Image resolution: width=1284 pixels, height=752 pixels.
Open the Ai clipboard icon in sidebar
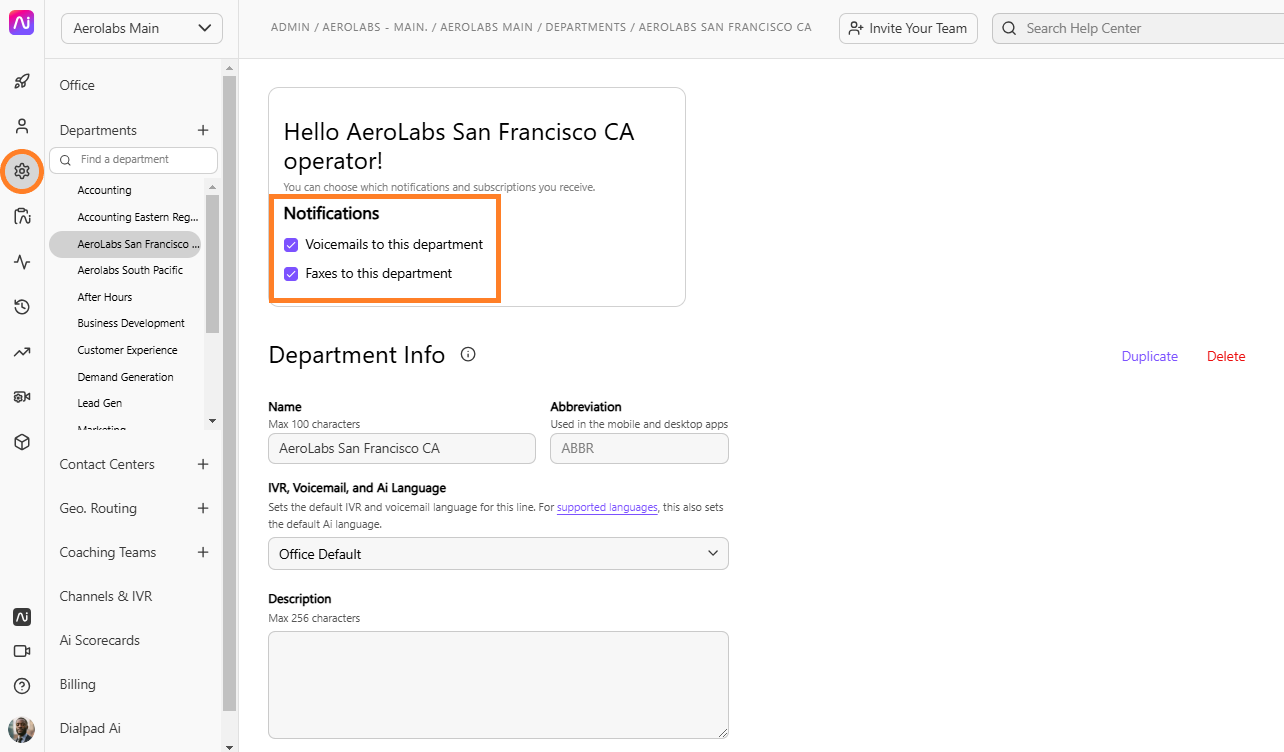(22, 216)
